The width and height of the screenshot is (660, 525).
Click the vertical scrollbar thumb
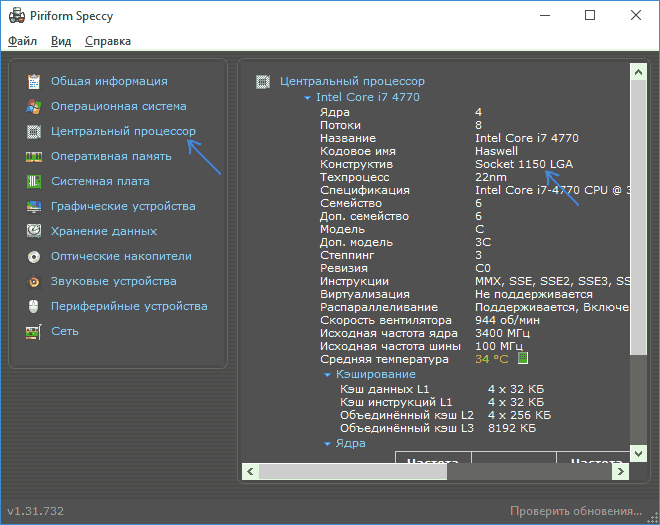638,217
